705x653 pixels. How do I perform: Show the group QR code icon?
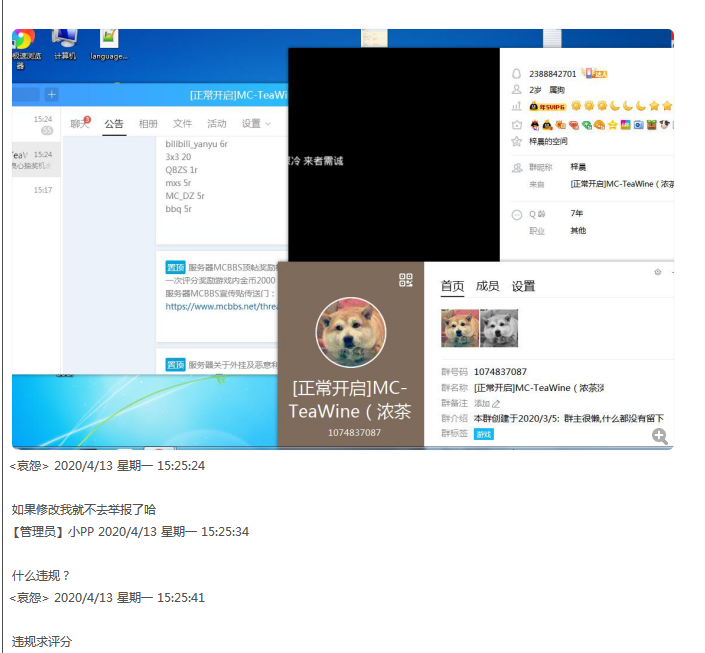click(x=406, y=280)
